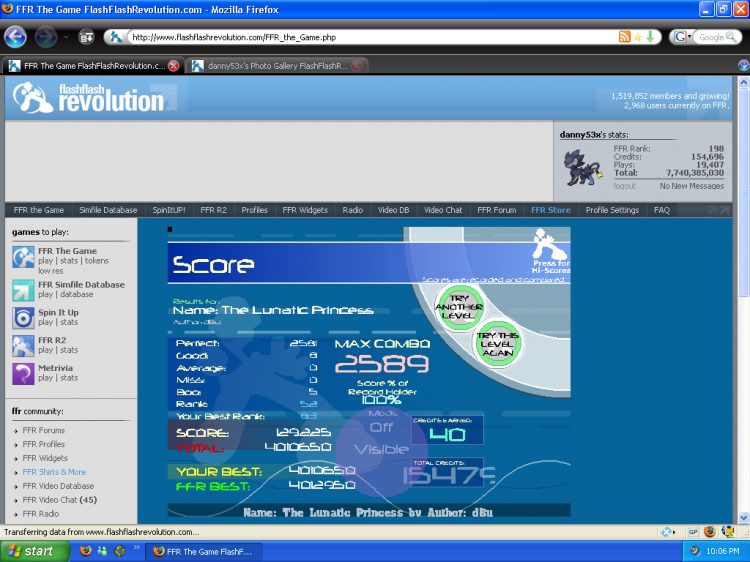Click the danny53x avatar image
The height and width of the screenshot is (562, 750).
coord(582,167)
